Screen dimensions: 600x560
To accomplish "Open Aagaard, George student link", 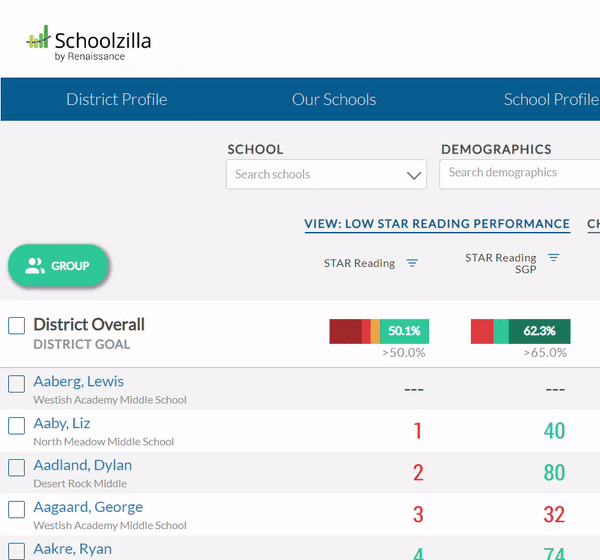I will tap(87, 507).
